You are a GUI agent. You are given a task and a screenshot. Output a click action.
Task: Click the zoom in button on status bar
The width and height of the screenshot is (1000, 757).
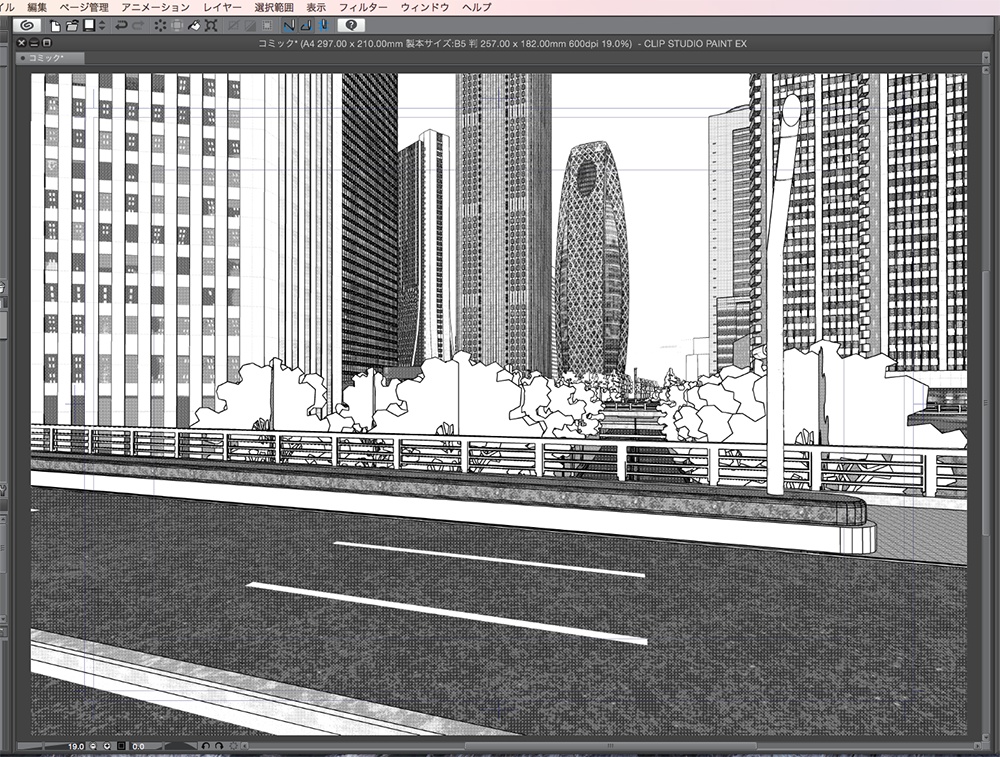92,746
